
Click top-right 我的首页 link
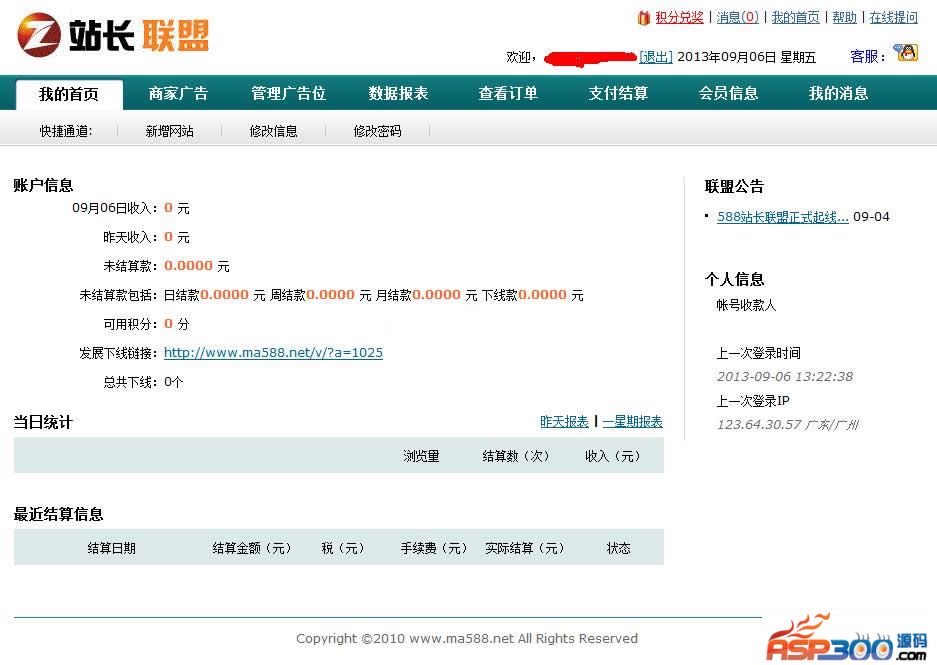[x=795, y=17]
